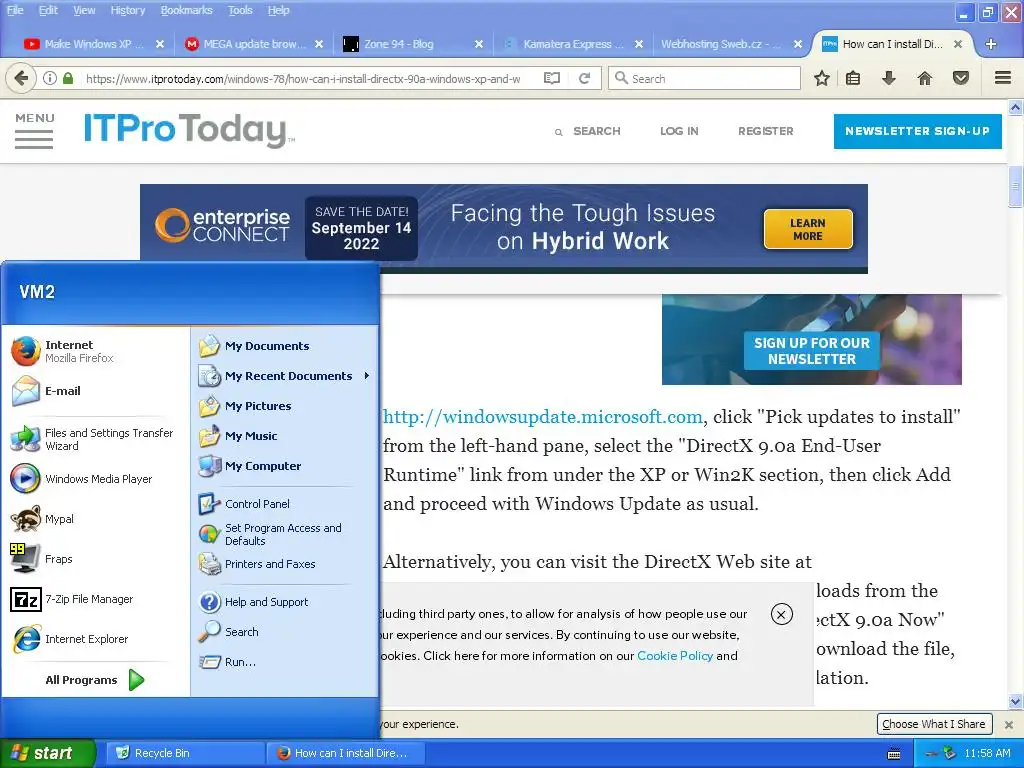
Task: Launch Internet Explorer from Start menu
Action: tap(96, 639)
